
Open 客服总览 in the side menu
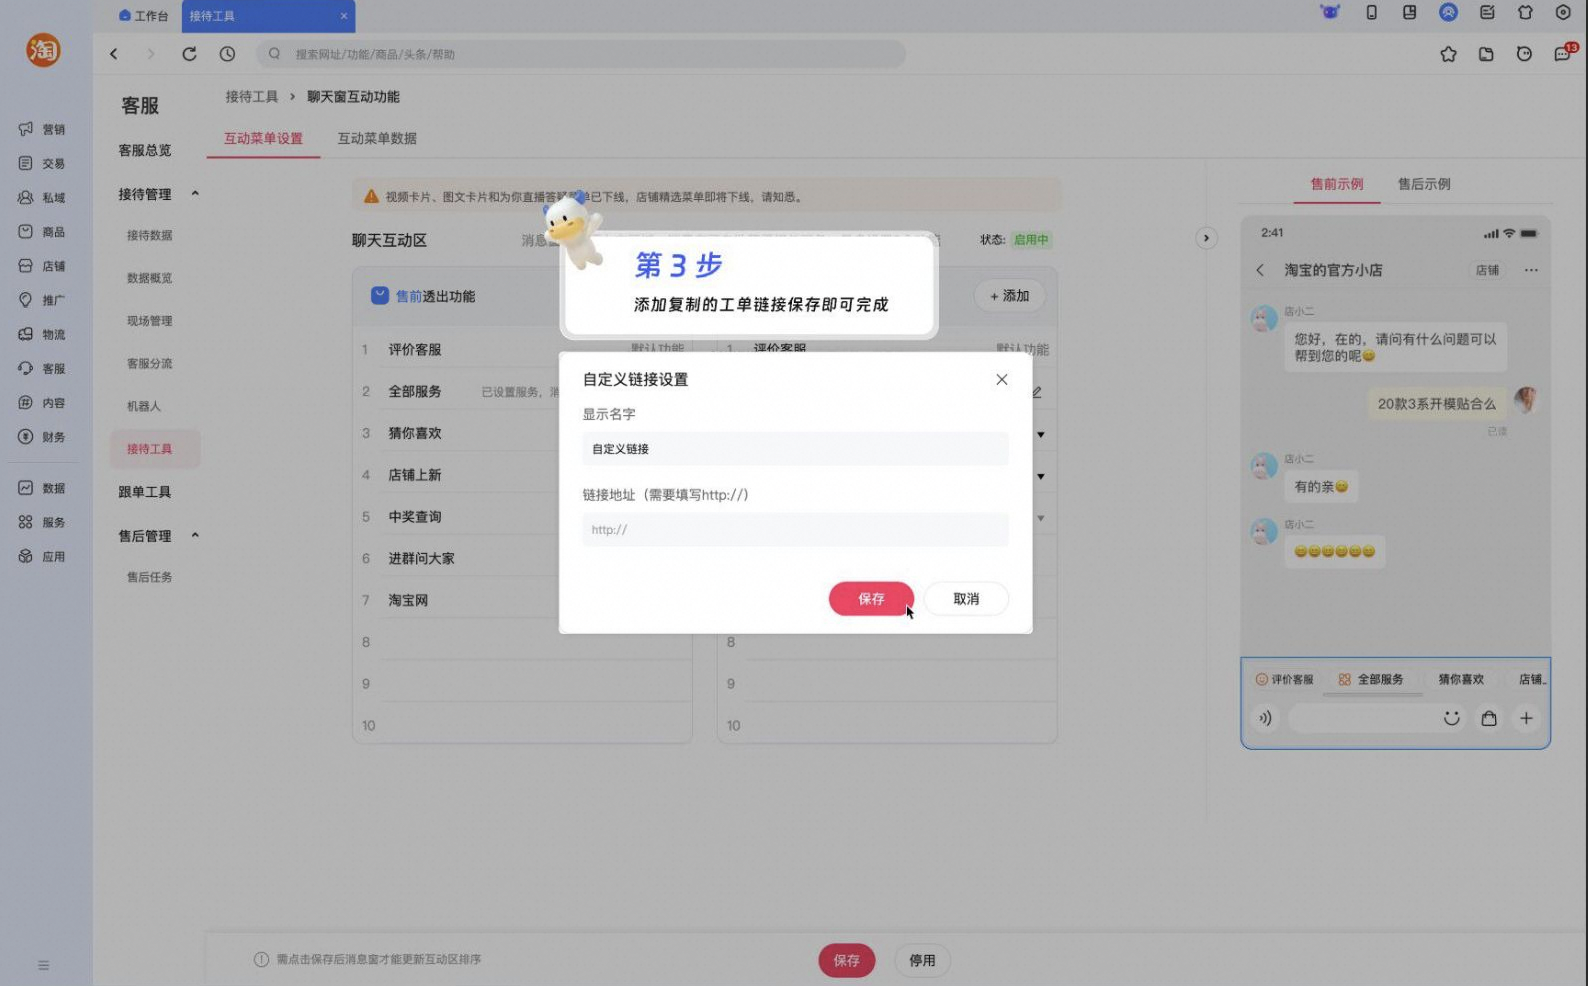pyautogui.click(x=145, y=150)
